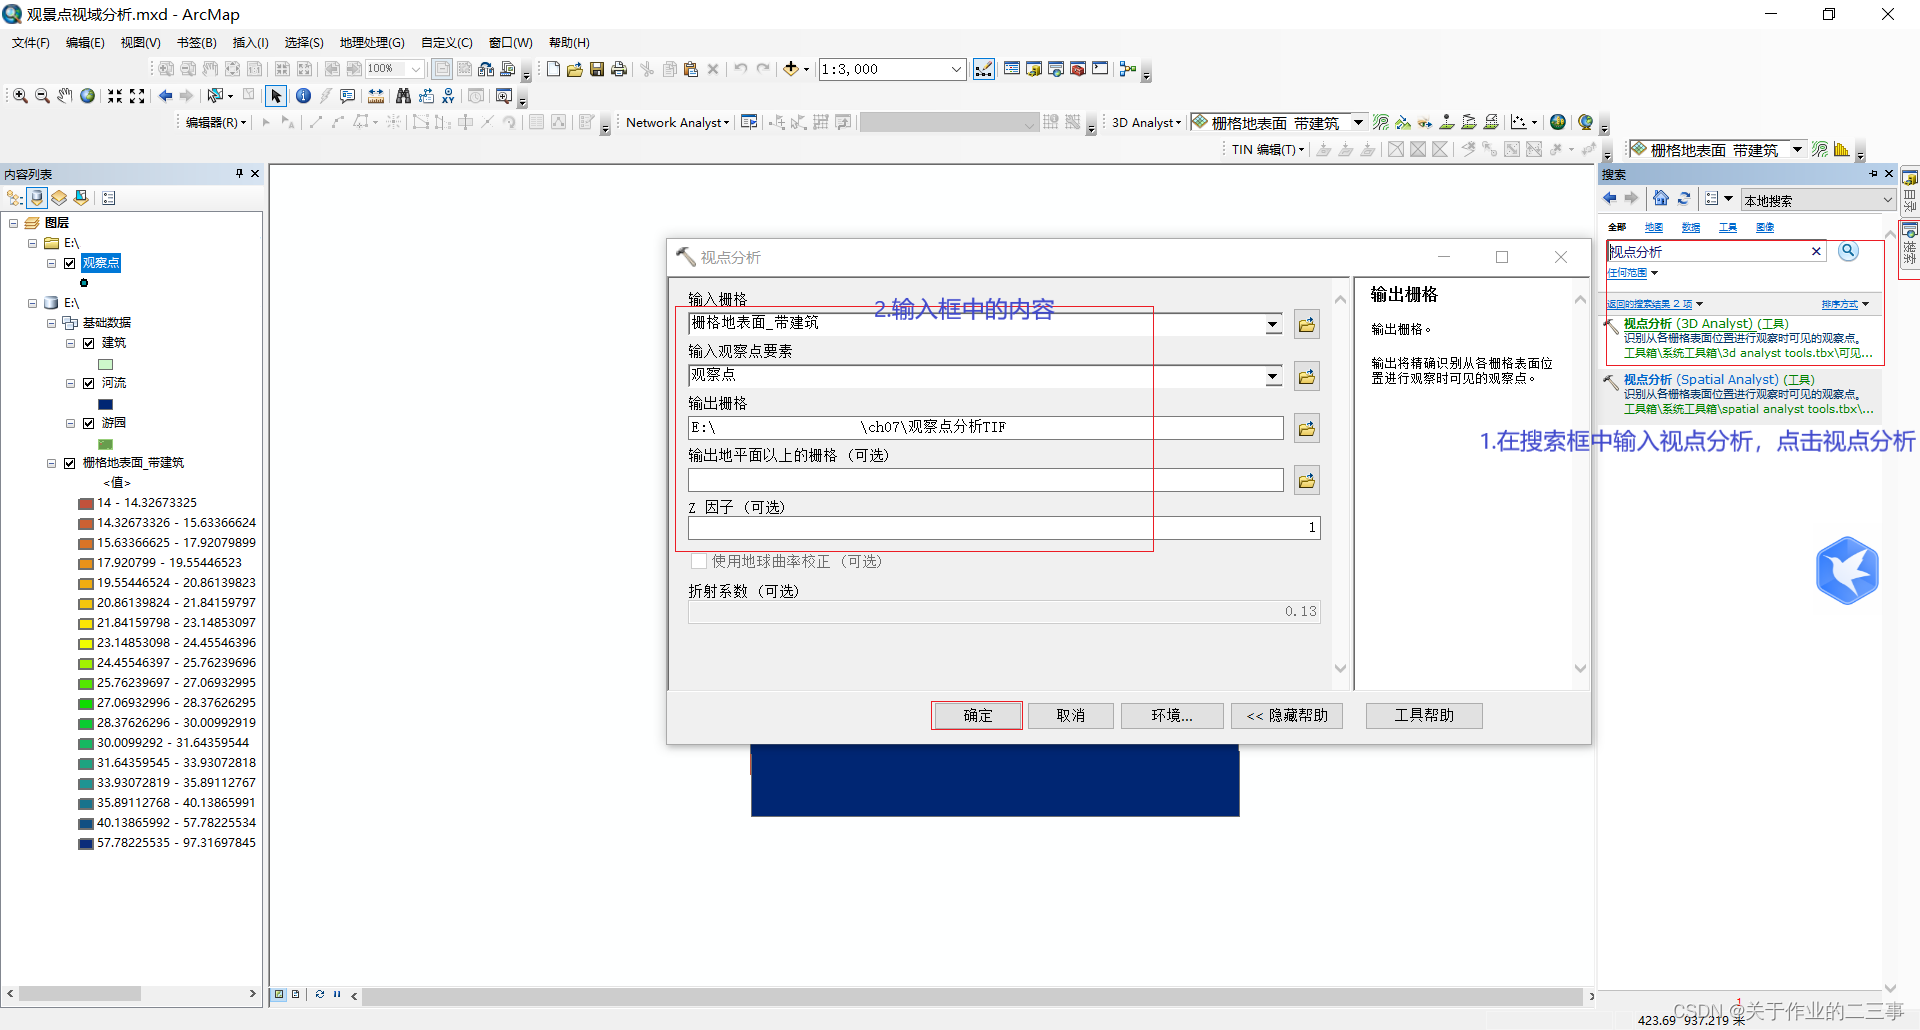Click the Spatial Analyst Histogram icon
Screen dimensions: 1920x1030
point(1842,150)
